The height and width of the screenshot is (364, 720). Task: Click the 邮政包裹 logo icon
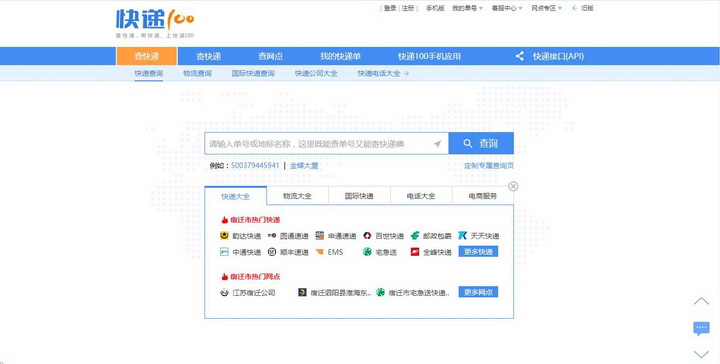click(x=415, y=235)
